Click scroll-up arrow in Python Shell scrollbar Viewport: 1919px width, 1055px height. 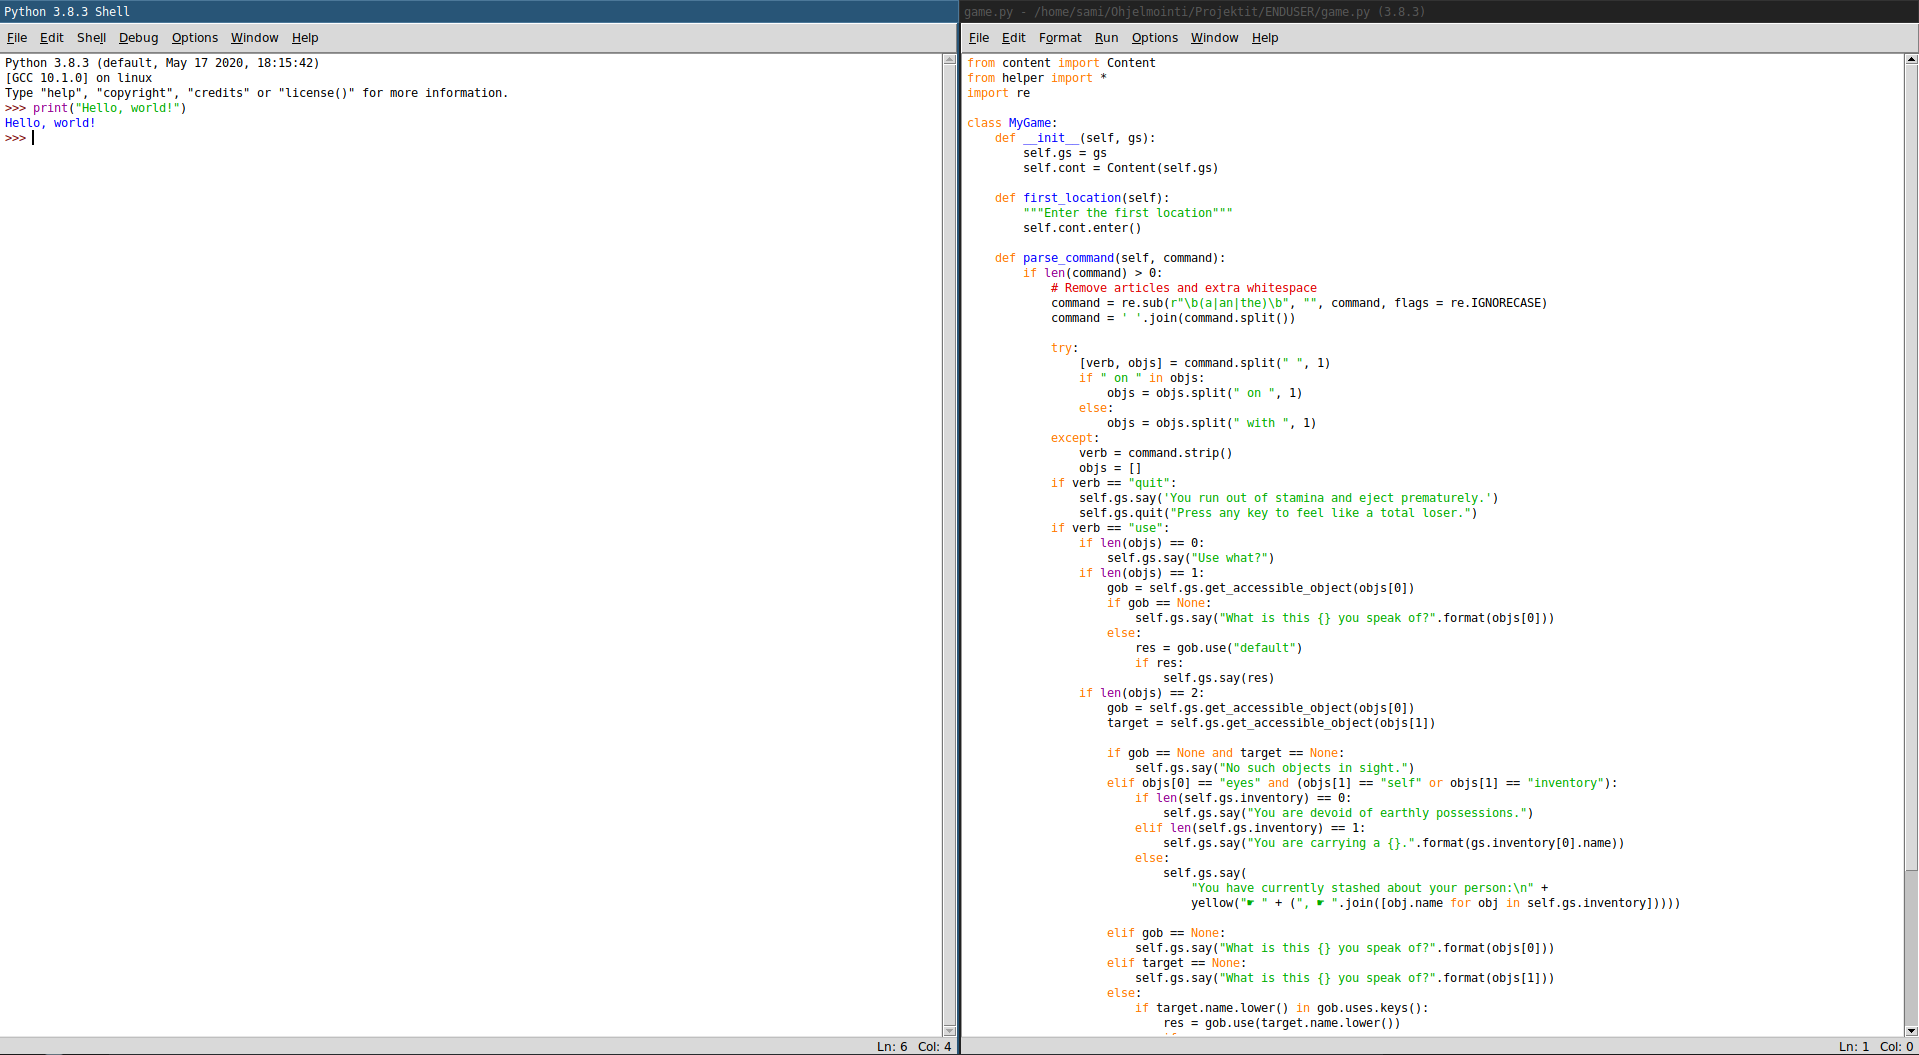click(x=950, y=60)
